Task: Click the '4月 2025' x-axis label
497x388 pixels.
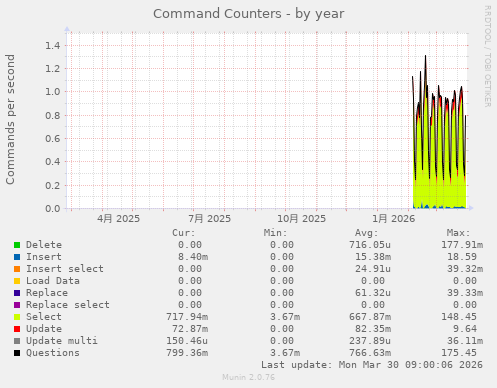Action: coord(118,219)
